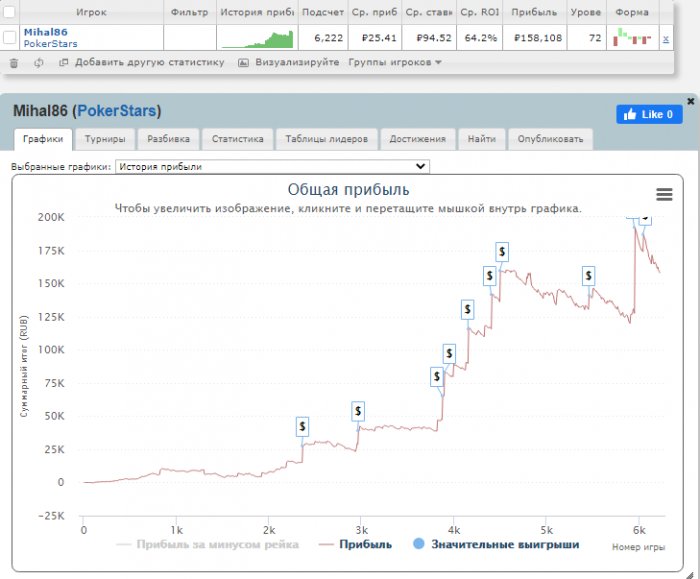This screenshot has width=700, height=579.
Task: Click the $ marker near 100K level
Action: click(449, 354)
